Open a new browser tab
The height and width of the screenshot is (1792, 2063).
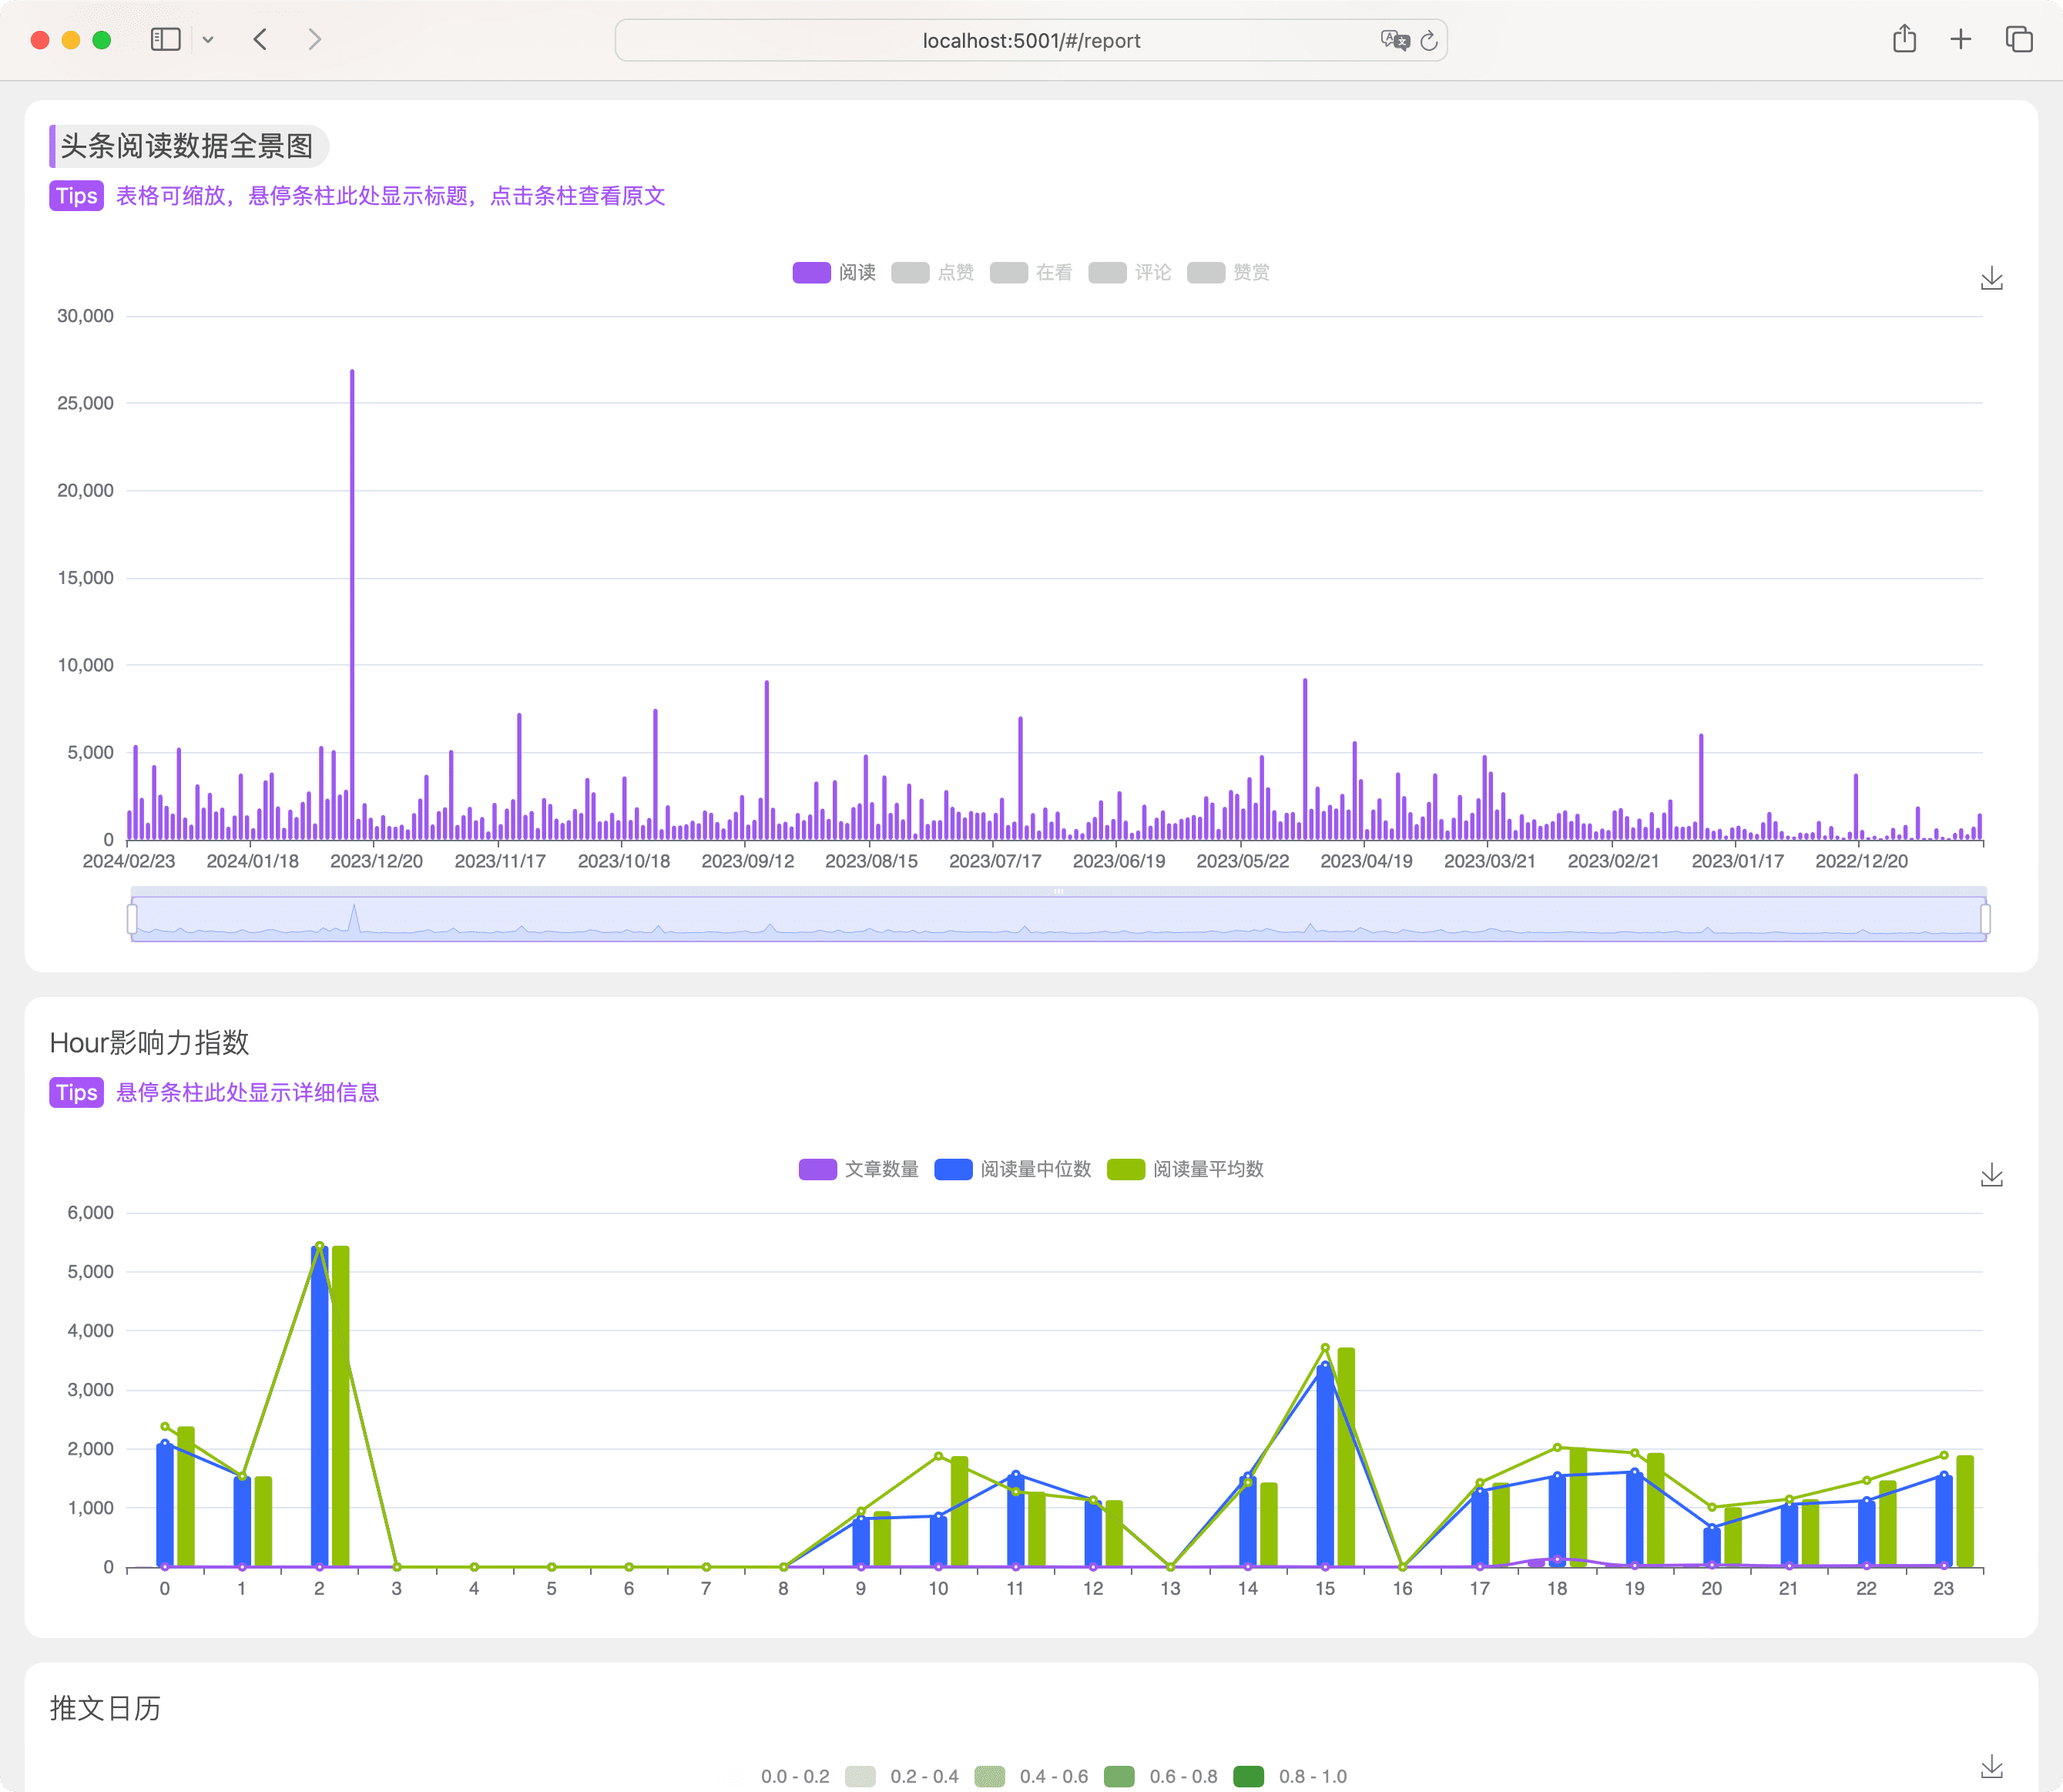[x=1961, y=40]
